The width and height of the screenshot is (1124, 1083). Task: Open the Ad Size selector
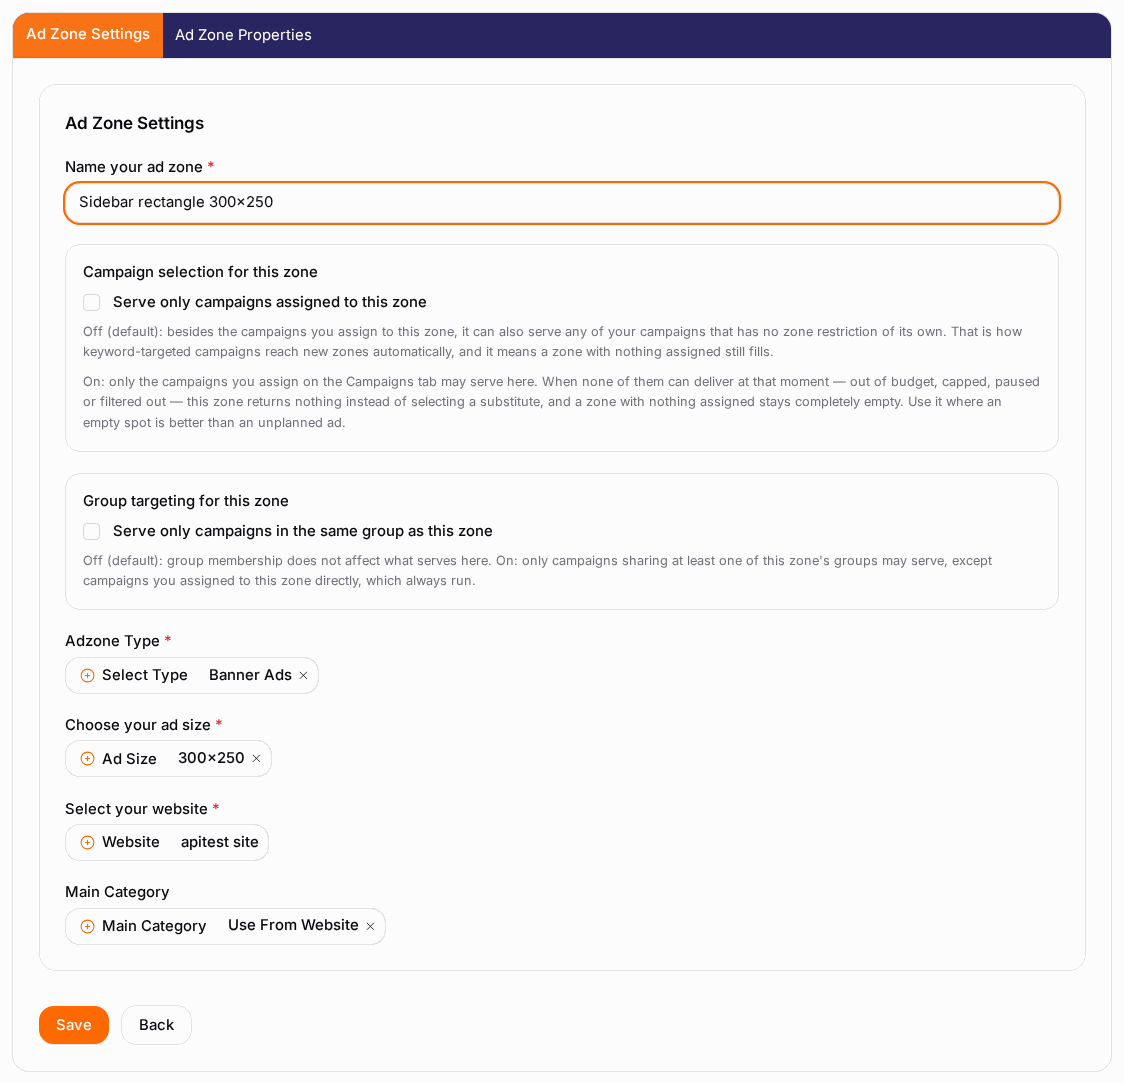(168, 758)
